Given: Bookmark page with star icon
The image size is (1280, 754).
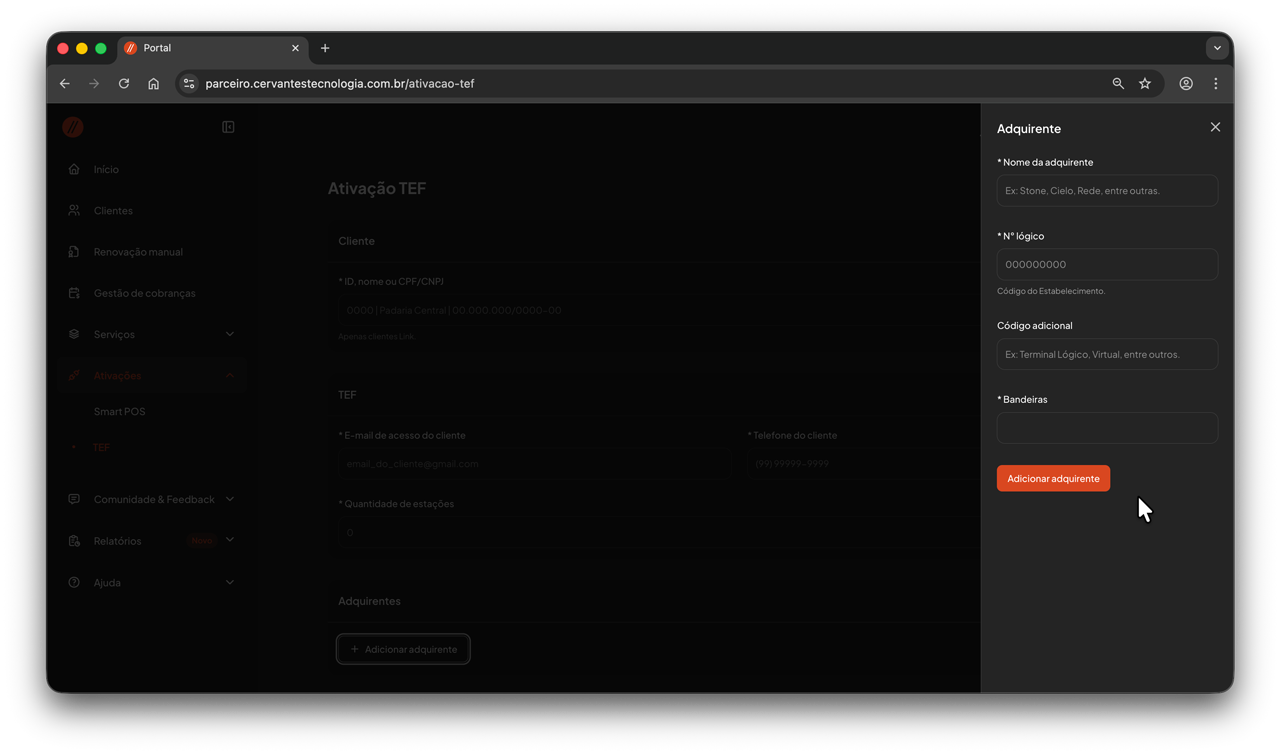Looking at the screenshot, I should pos(1145,84).
